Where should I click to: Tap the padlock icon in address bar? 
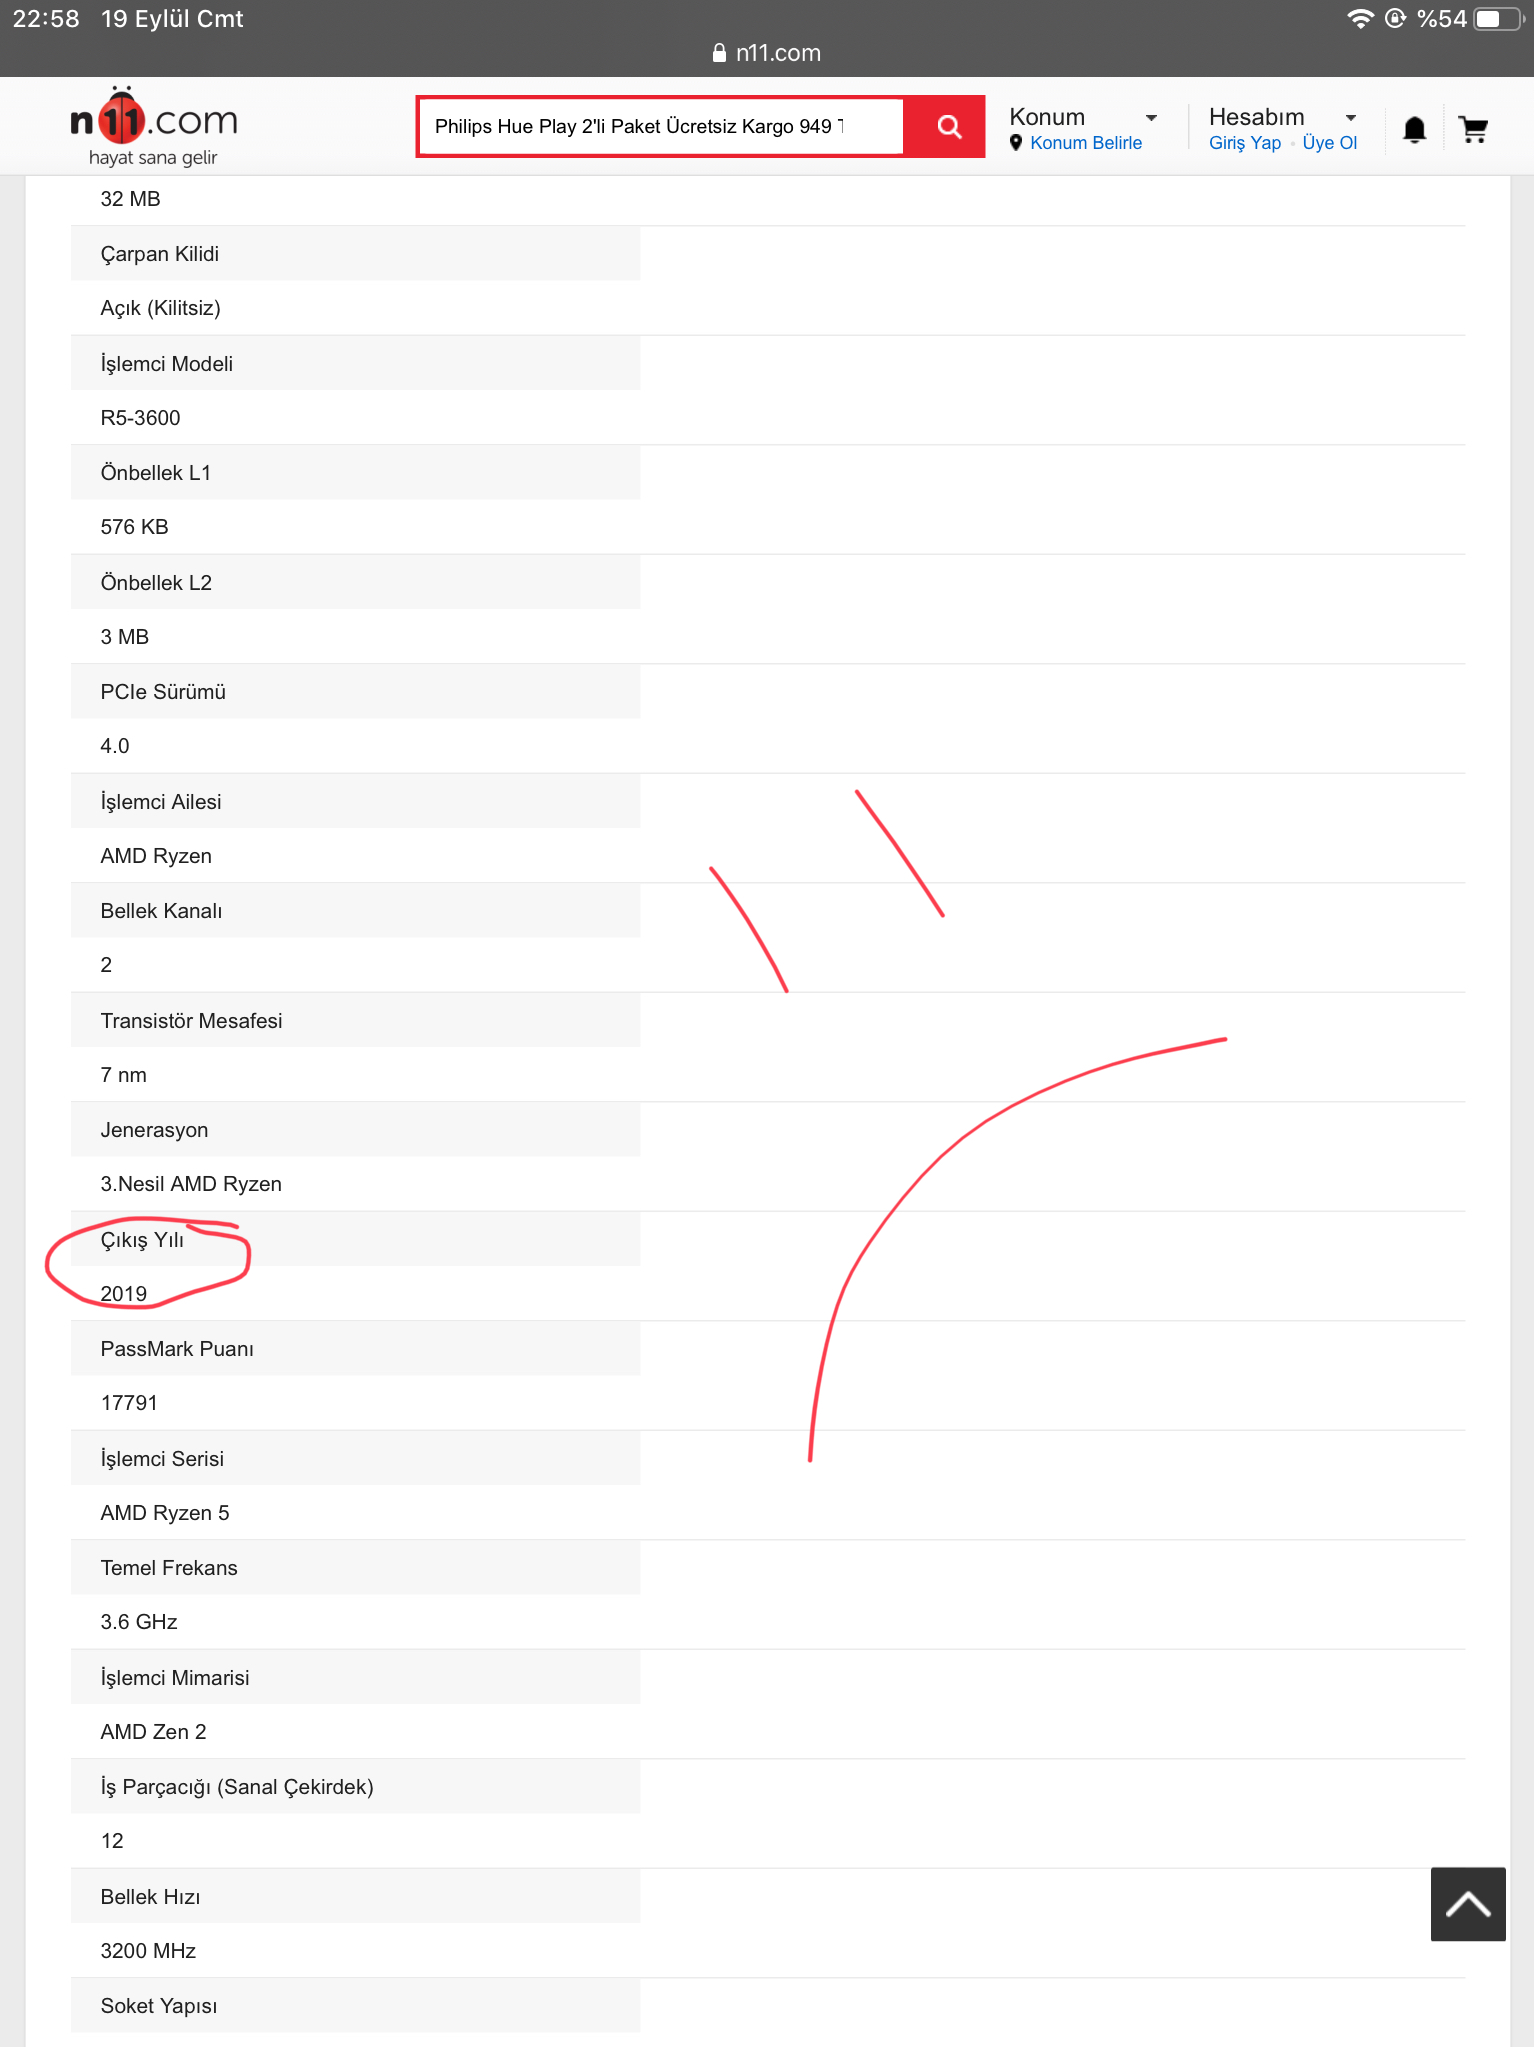[718, 53]
